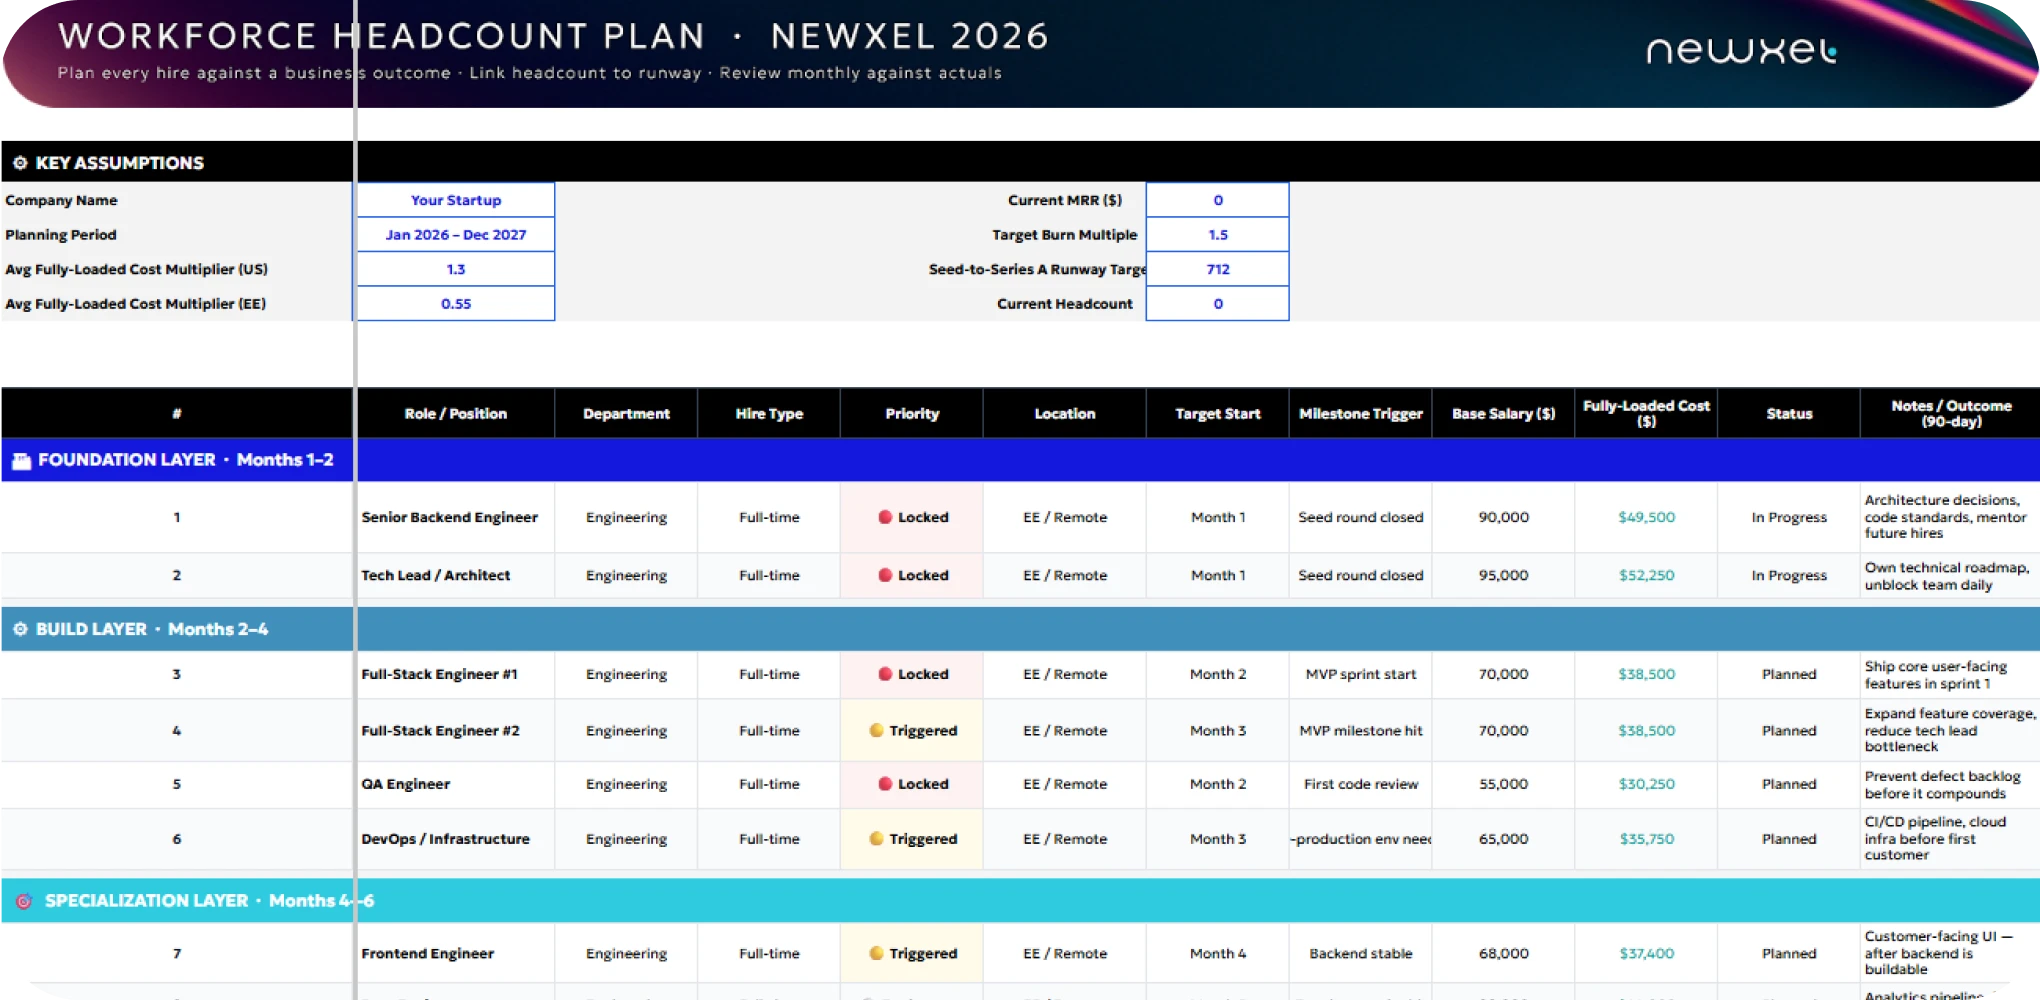Click the 'In Progress' status for Senior Backend Engineer
Viewport: 2040px width, 1000px height.
1789,517
